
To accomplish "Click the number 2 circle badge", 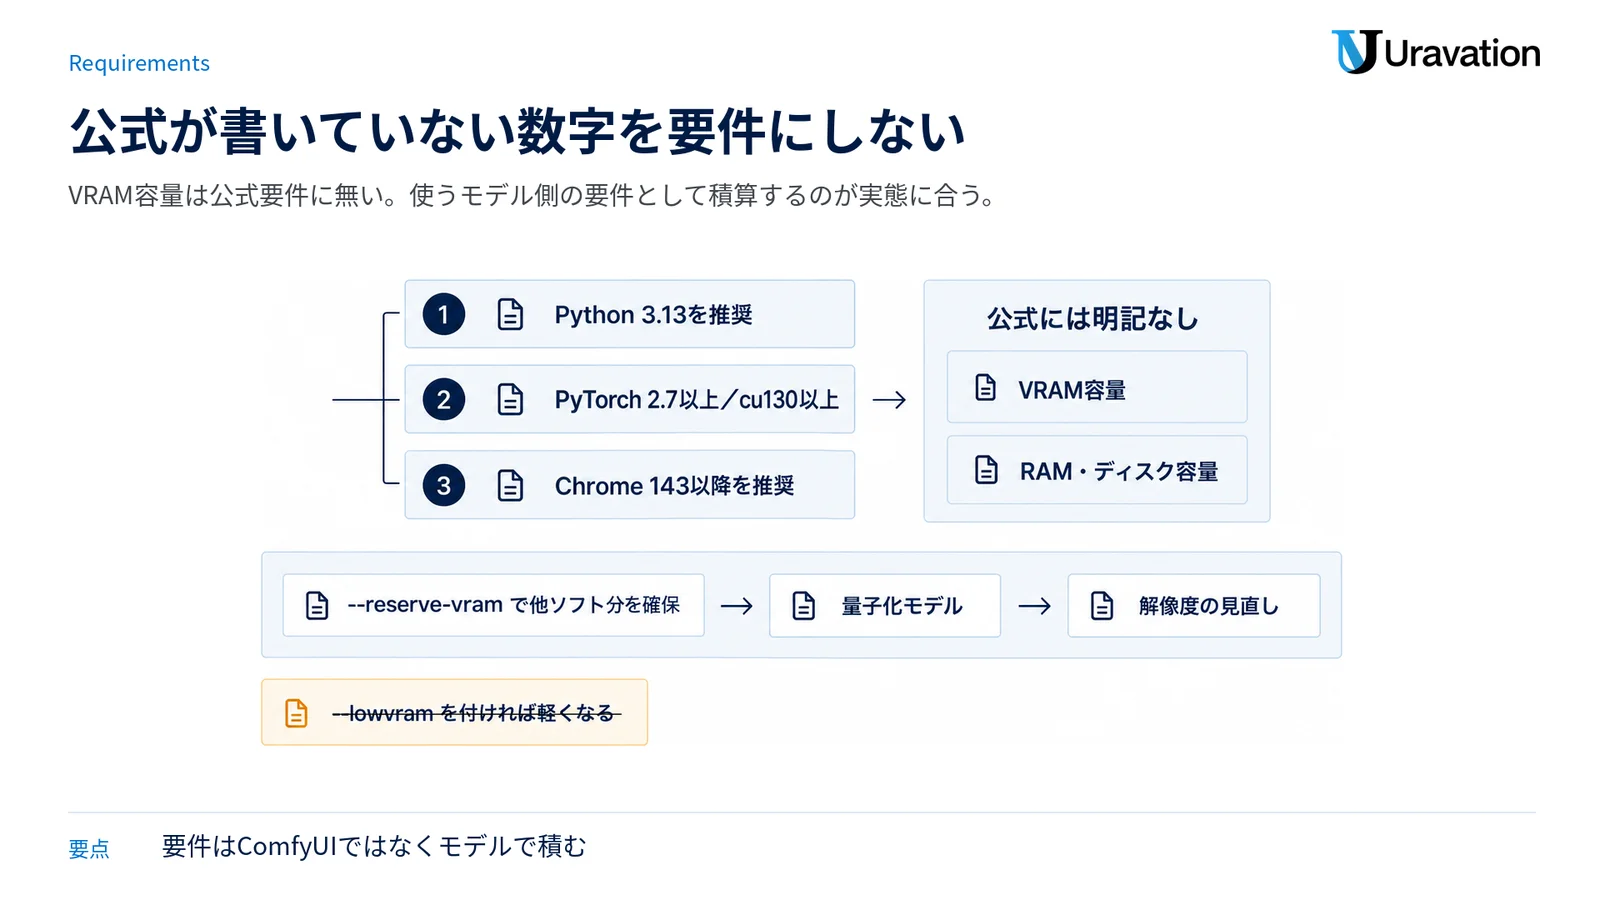I will coord(443,399).
